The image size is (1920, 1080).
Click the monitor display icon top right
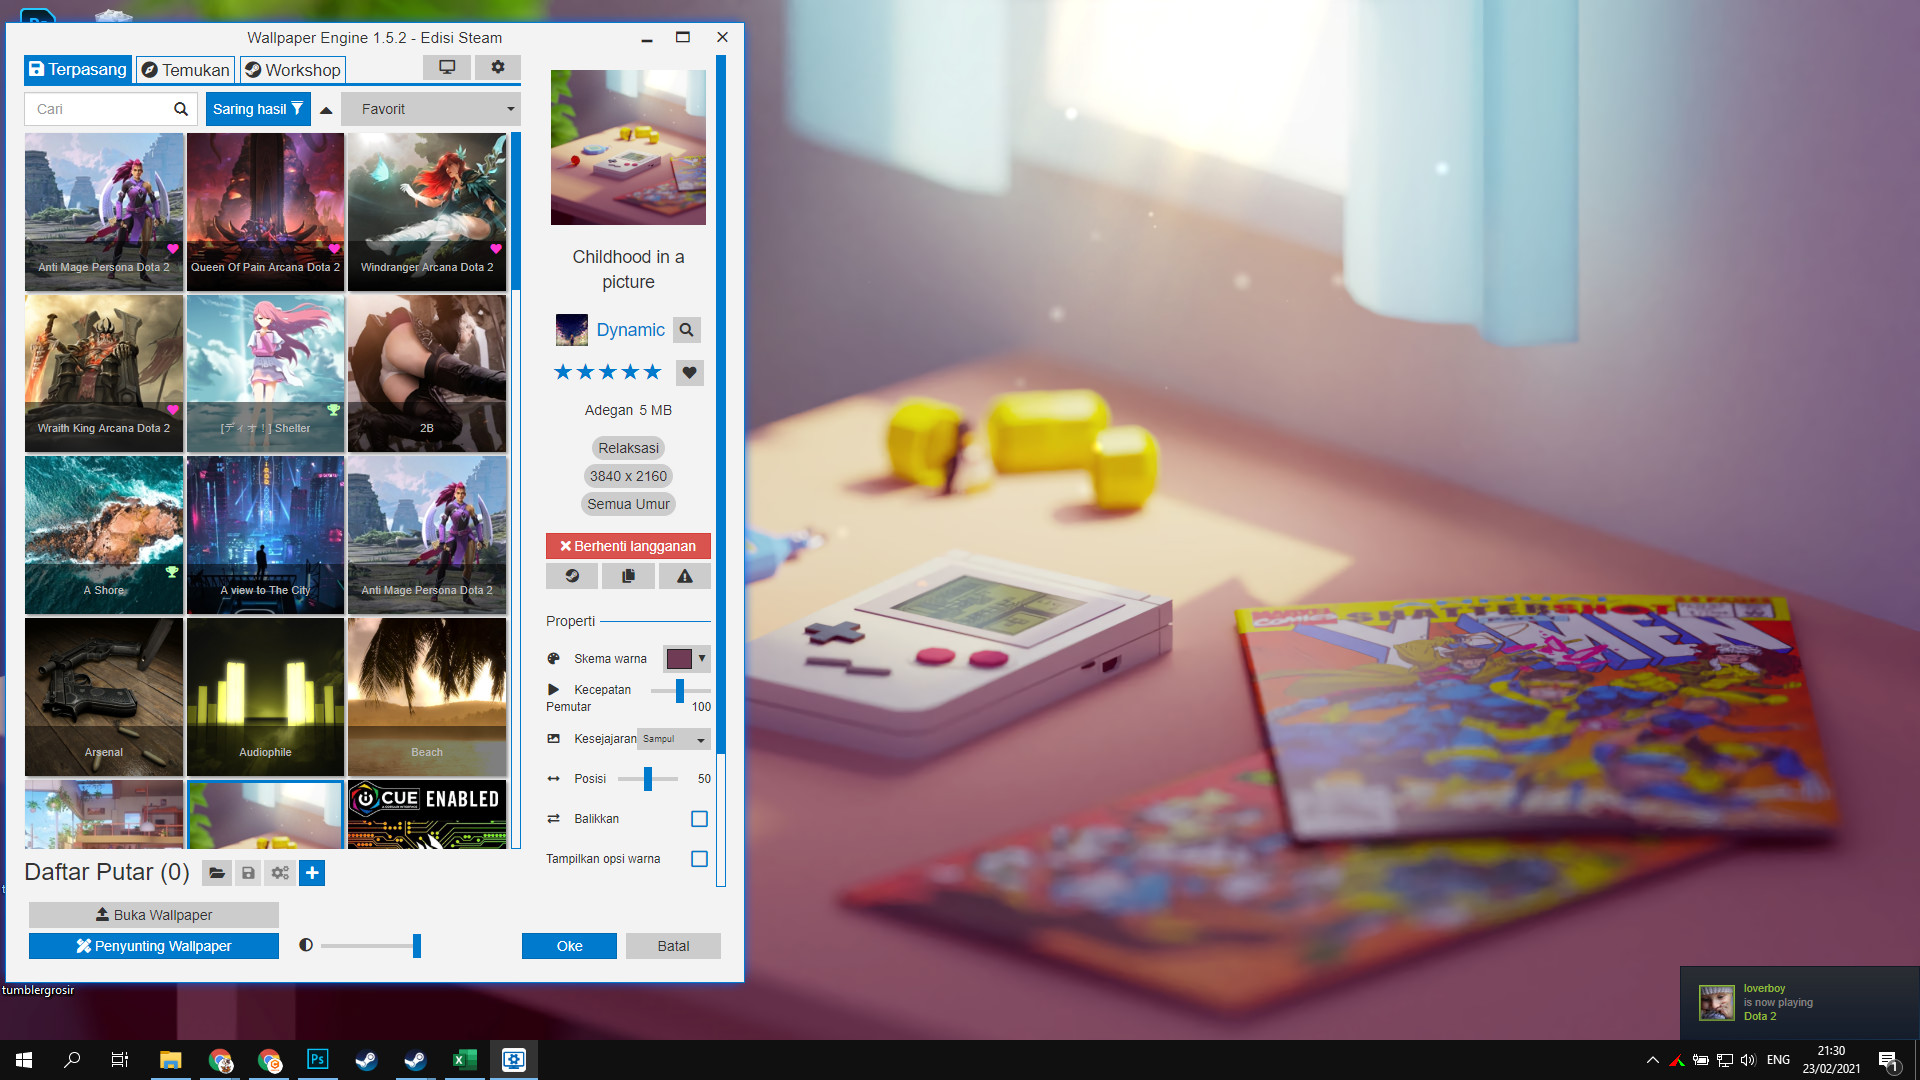[x=447, y=67]
